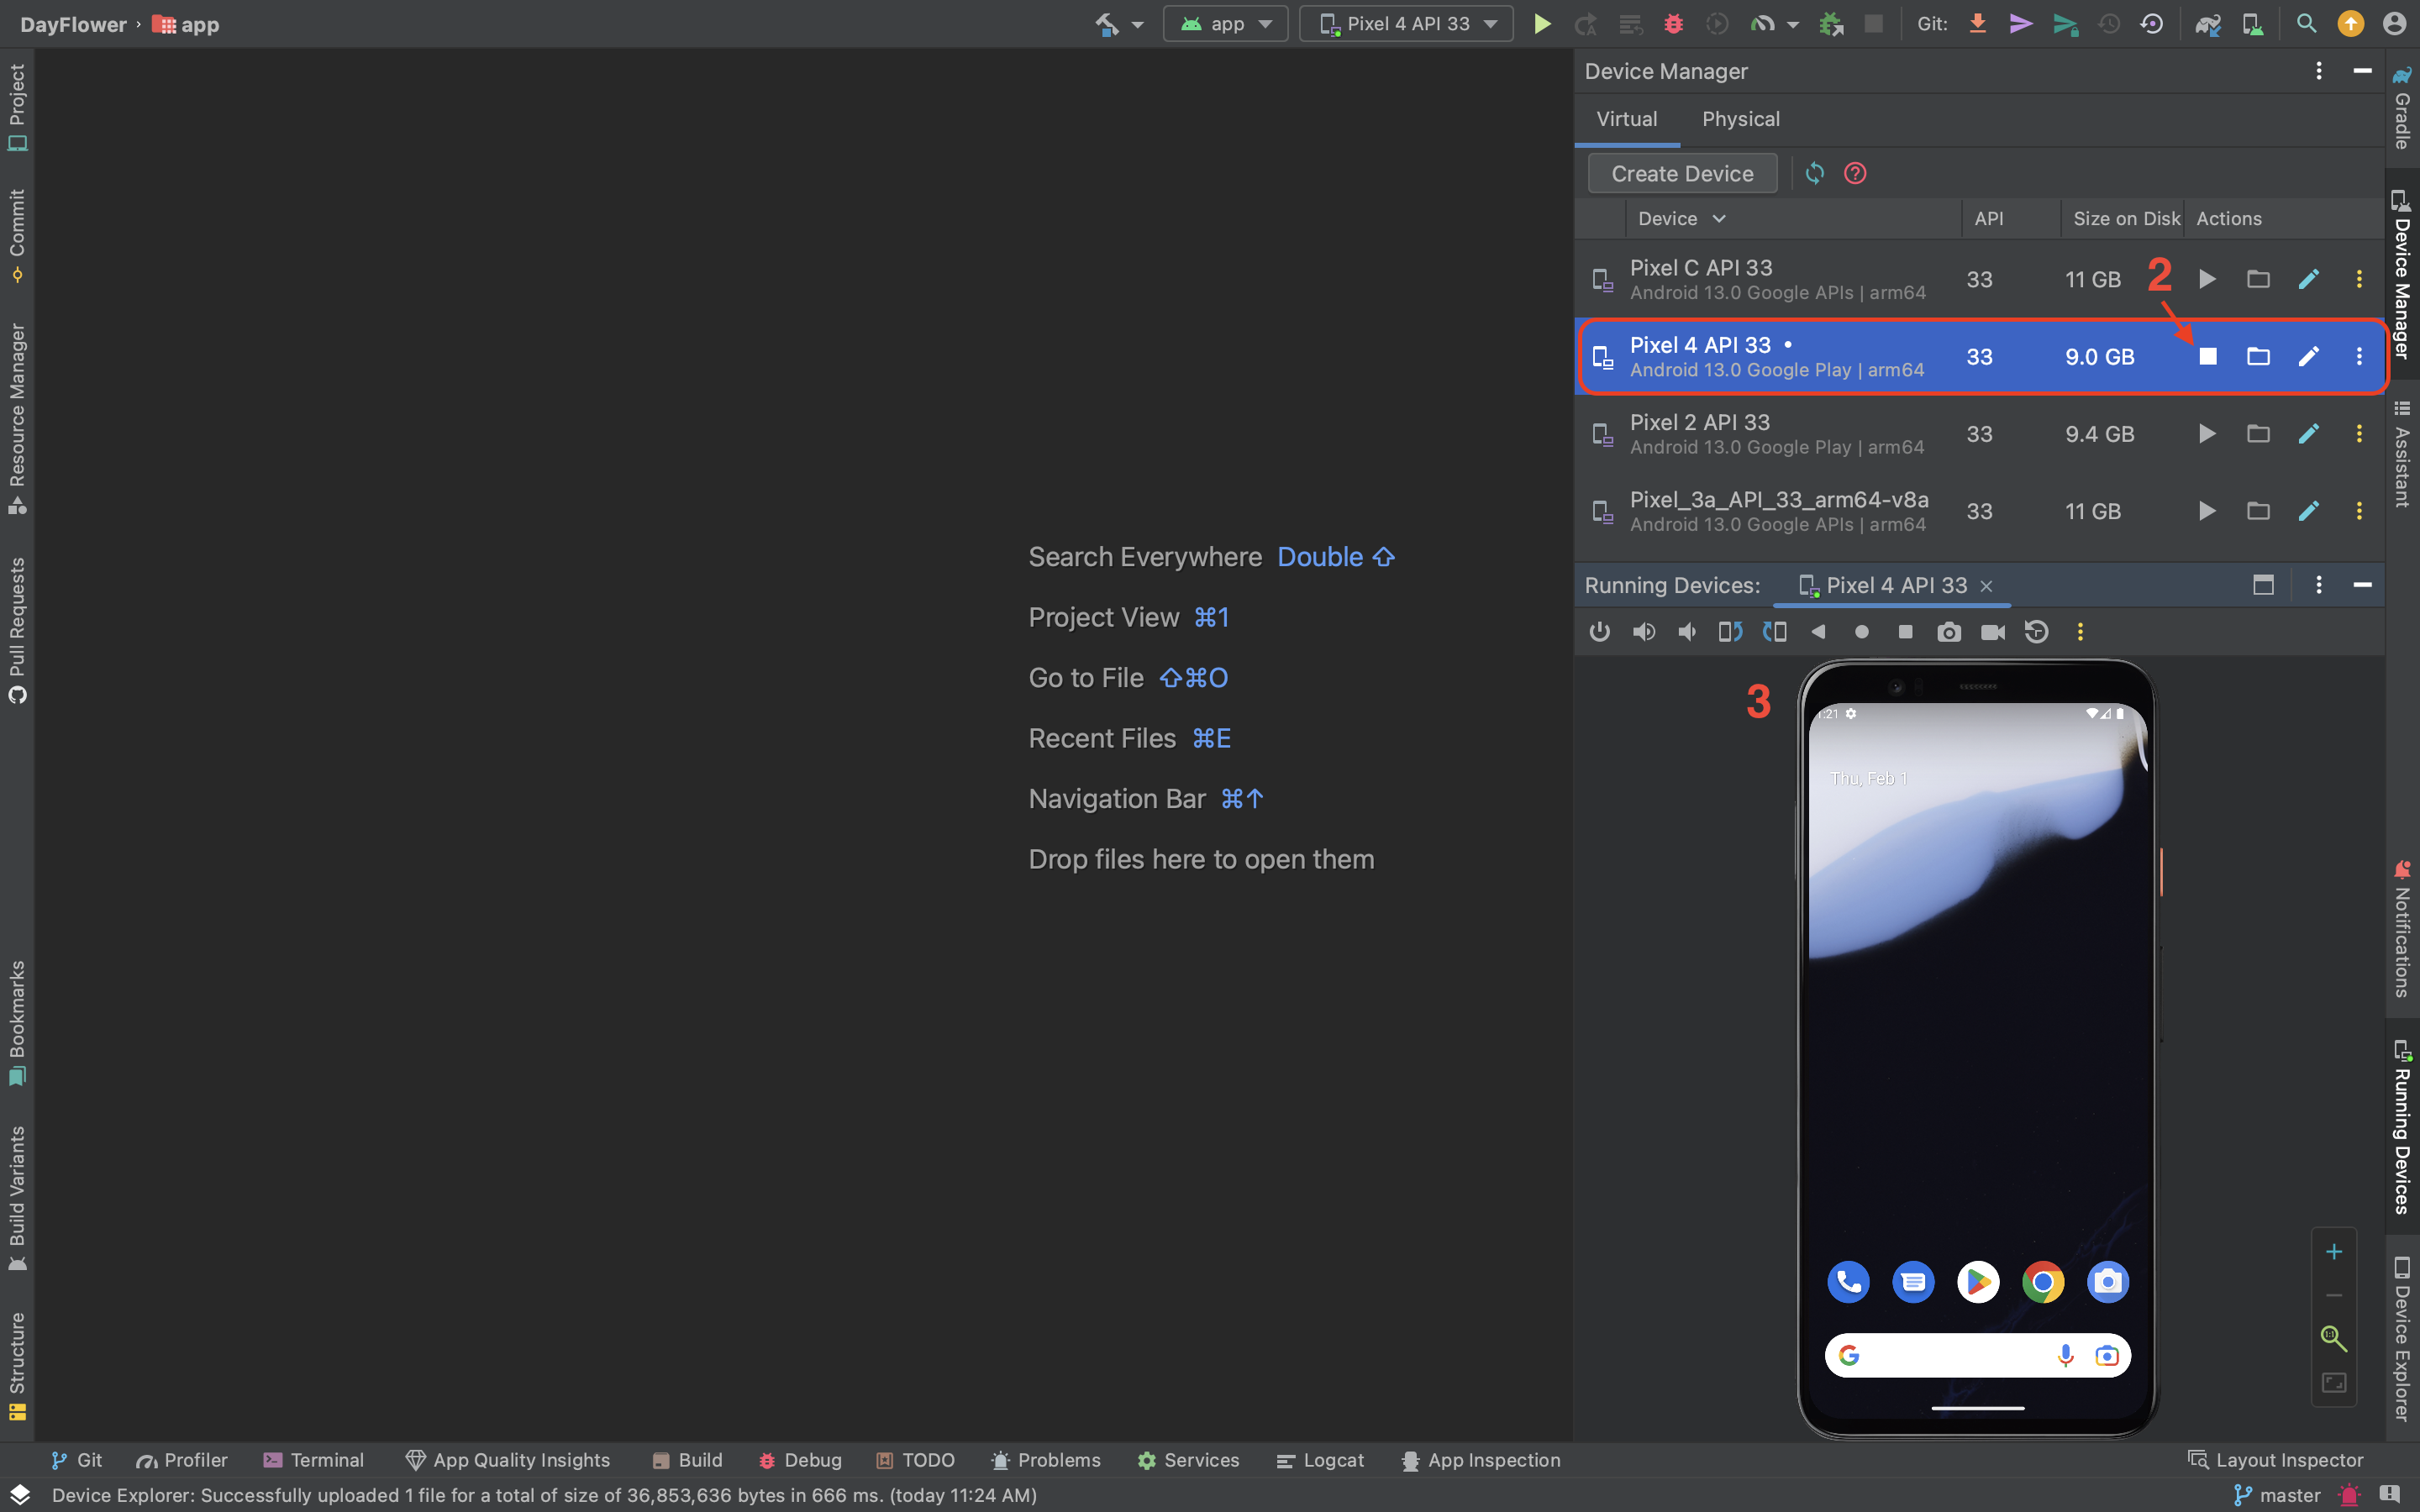Viewport: 2420px width, 1512px height.
Task: Click the Device column sort arrow
Action: 1719,219
